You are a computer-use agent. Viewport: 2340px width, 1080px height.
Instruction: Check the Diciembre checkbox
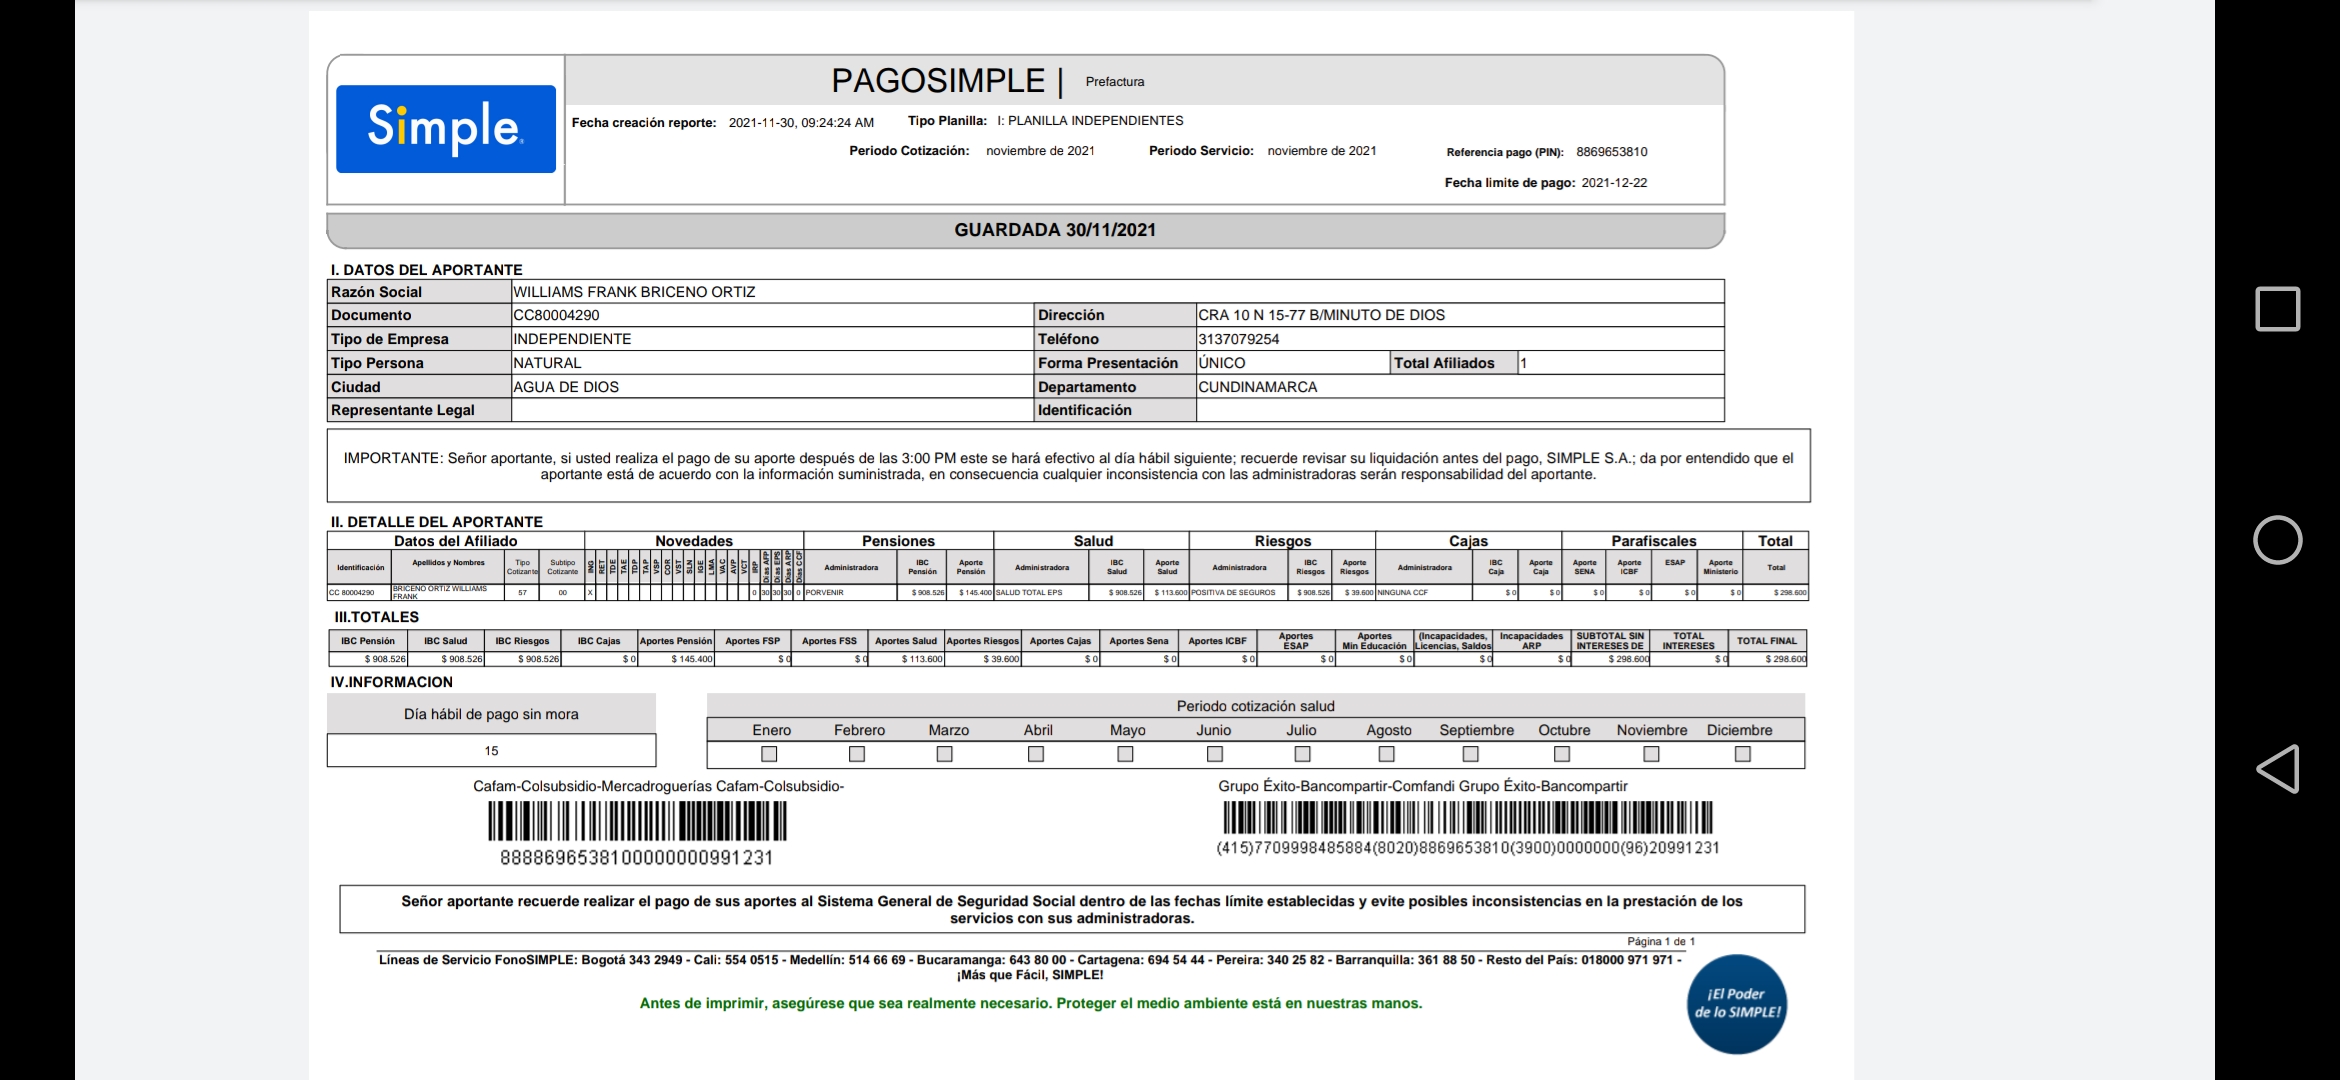1743,754
